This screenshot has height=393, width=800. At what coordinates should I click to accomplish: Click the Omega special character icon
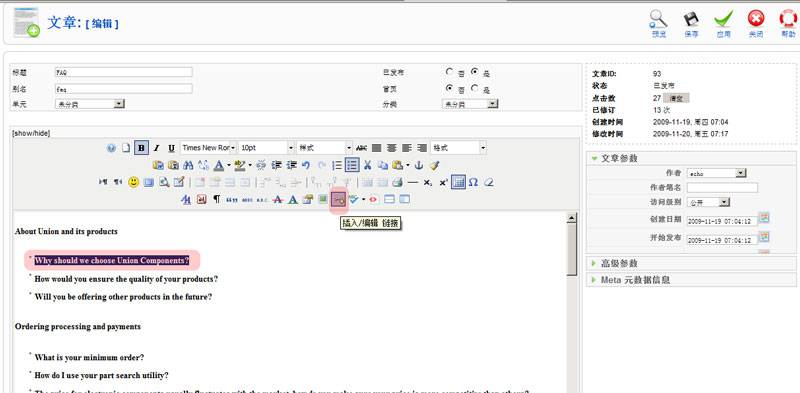[473, 182]
